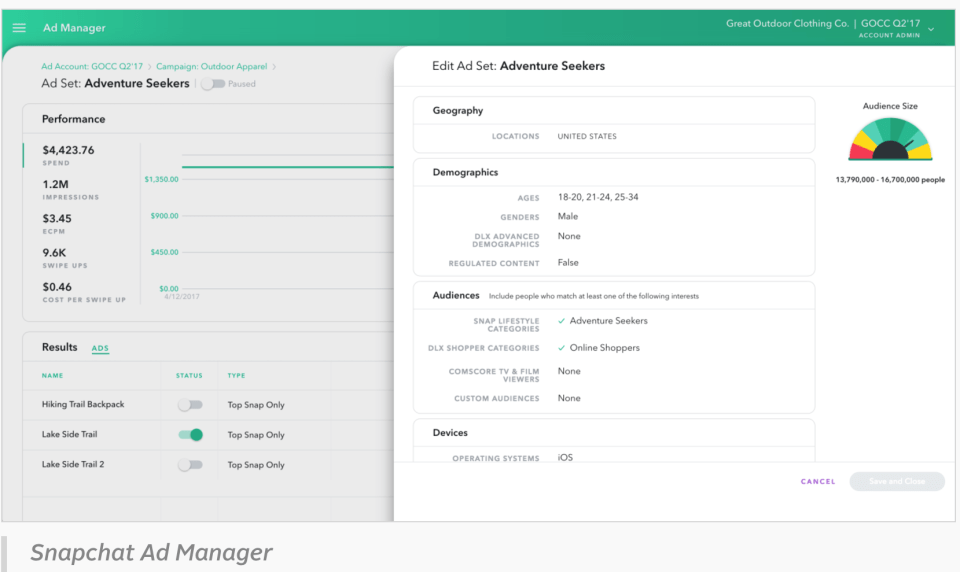Open the Hiking Trail Backpack ad row
Image resolution: width=960 pixels, height=572 pixels.
(83, 404)
